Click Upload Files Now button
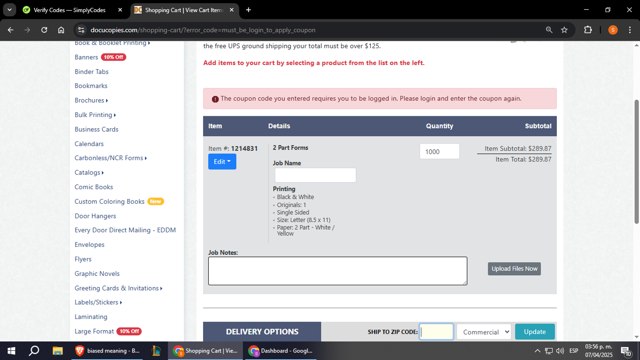 514,269
